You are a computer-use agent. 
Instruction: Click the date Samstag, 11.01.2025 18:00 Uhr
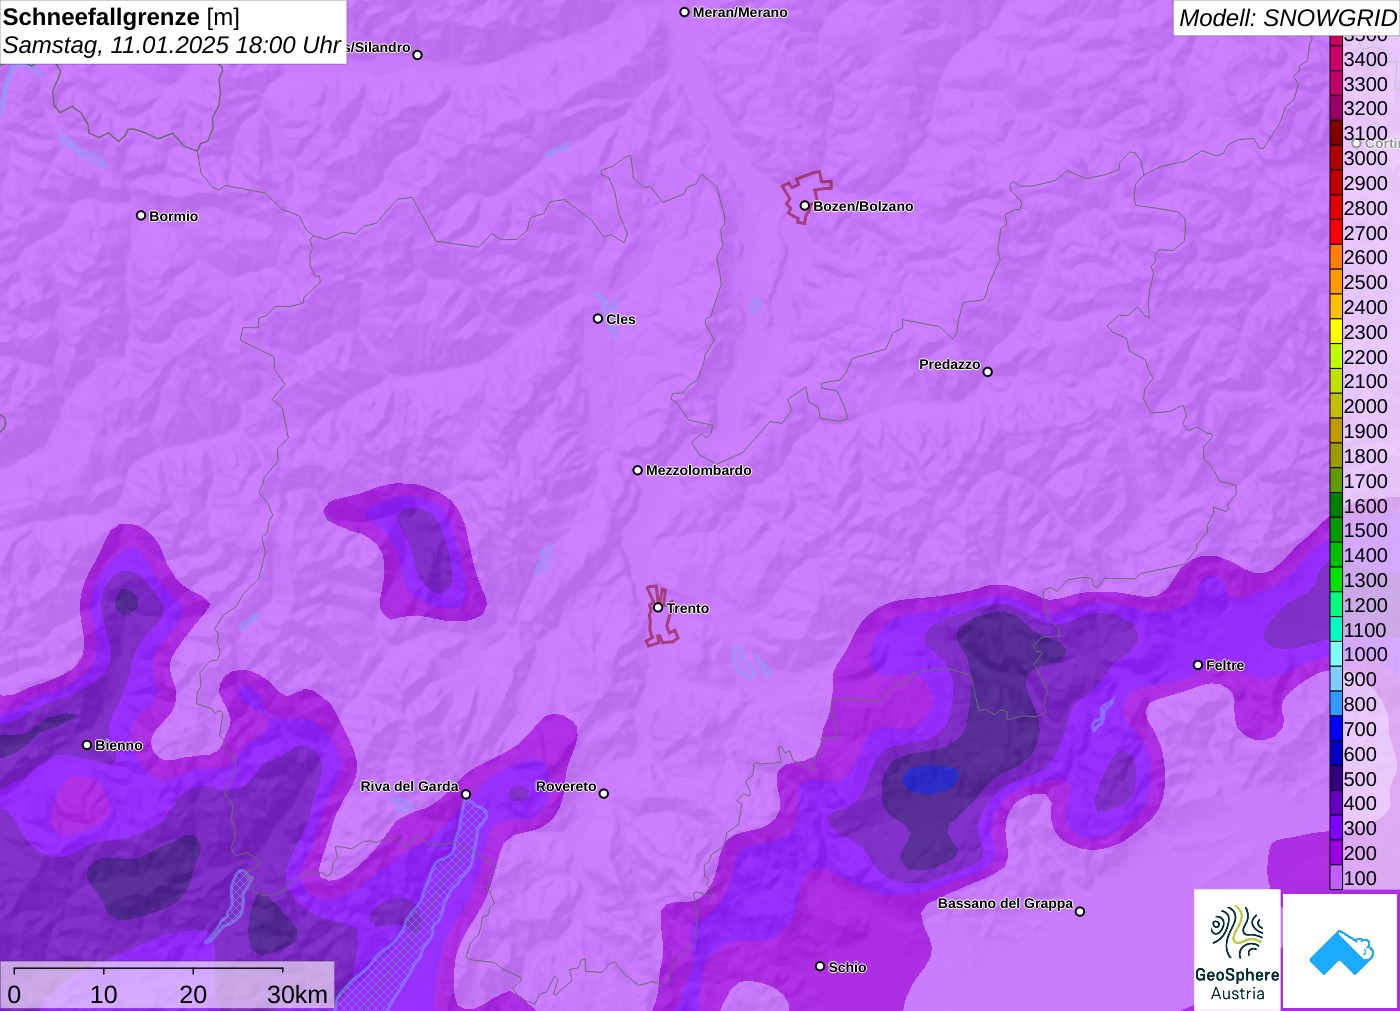coord(172,45)
